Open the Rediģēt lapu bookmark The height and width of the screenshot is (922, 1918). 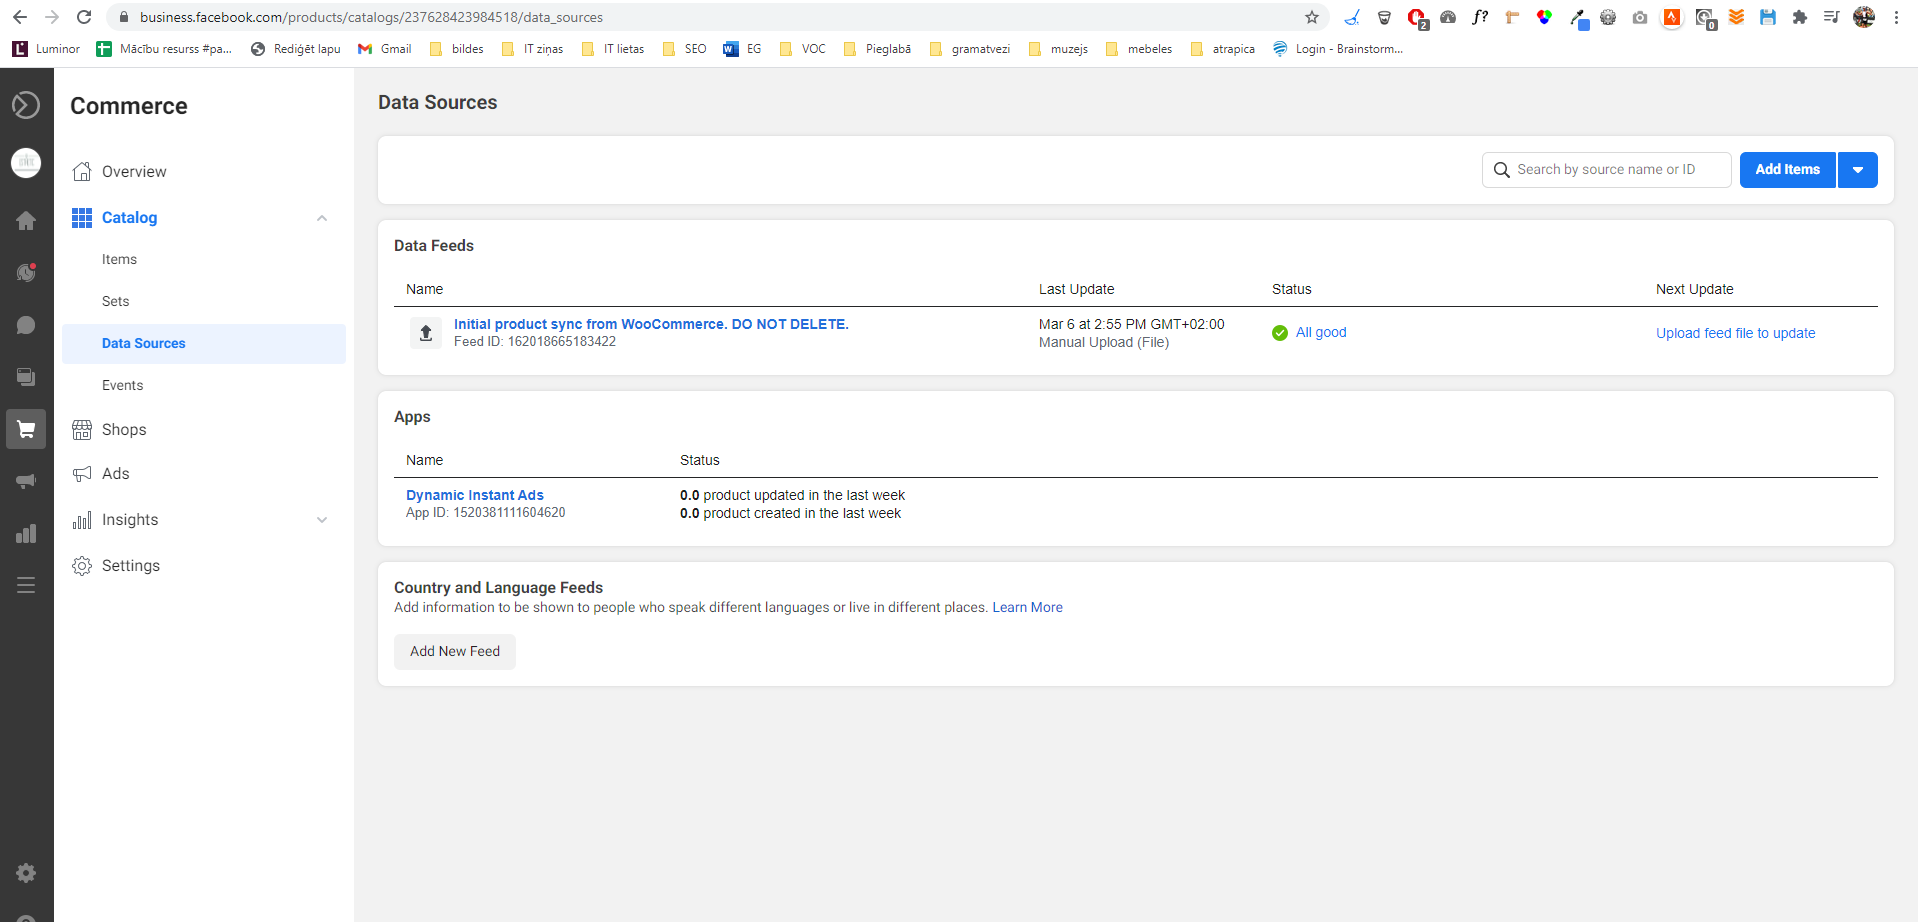[x=296, y=49]
